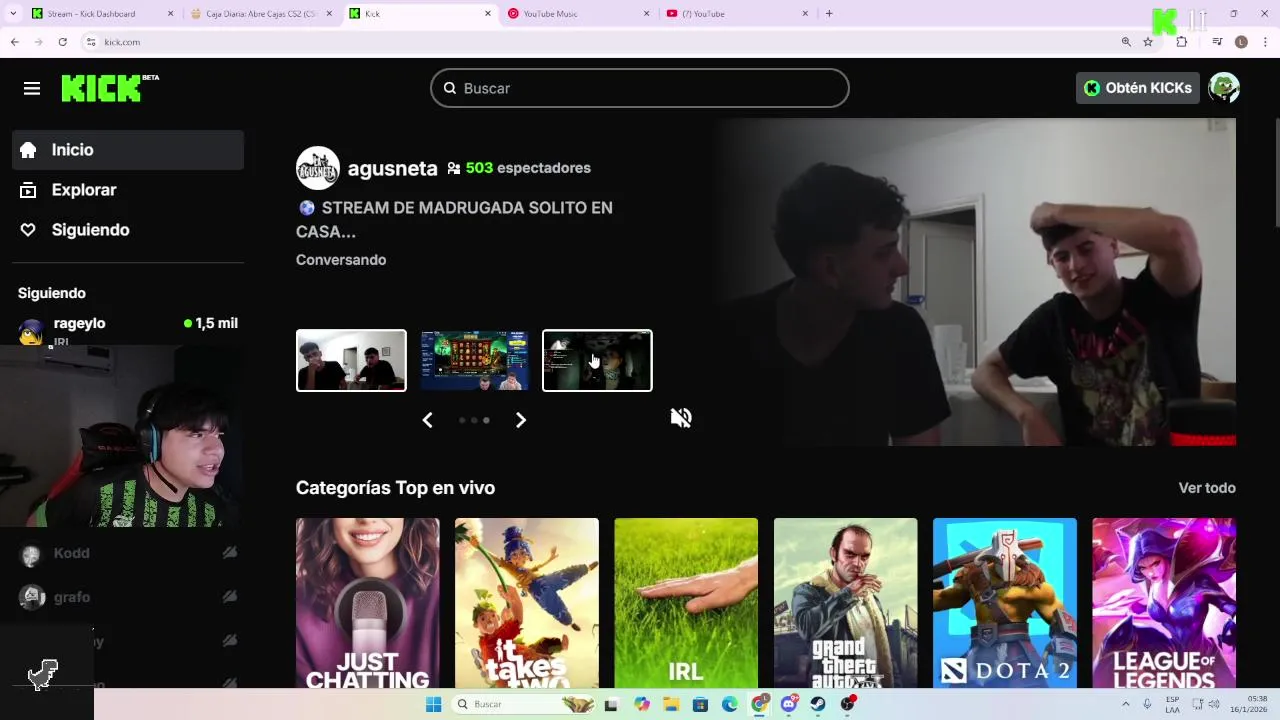Screen dimensions: 1280x720
Task: Go to Inicio in the sidebar
Action: pos(128,150)
